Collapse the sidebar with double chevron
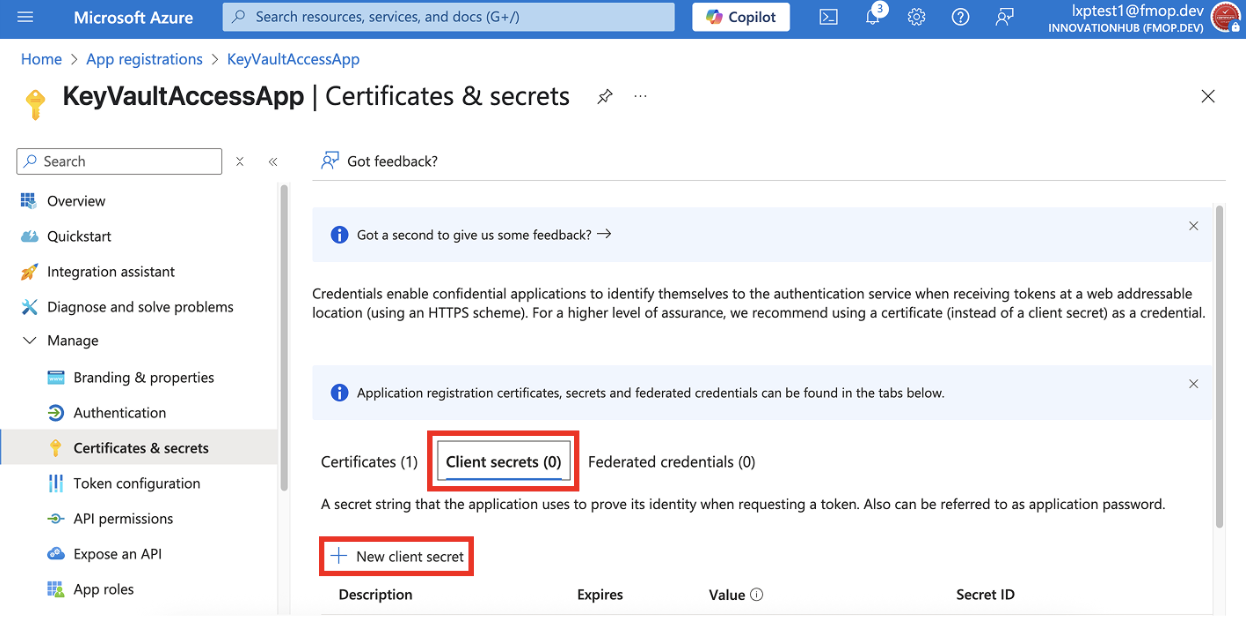Image resolution: width=1248 pixels, height=620 pixels. [x=273, y=161]
